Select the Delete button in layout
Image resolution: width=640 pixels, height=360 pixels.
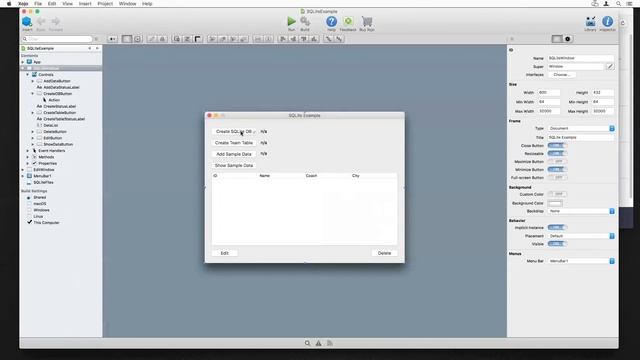click(384, 253)
